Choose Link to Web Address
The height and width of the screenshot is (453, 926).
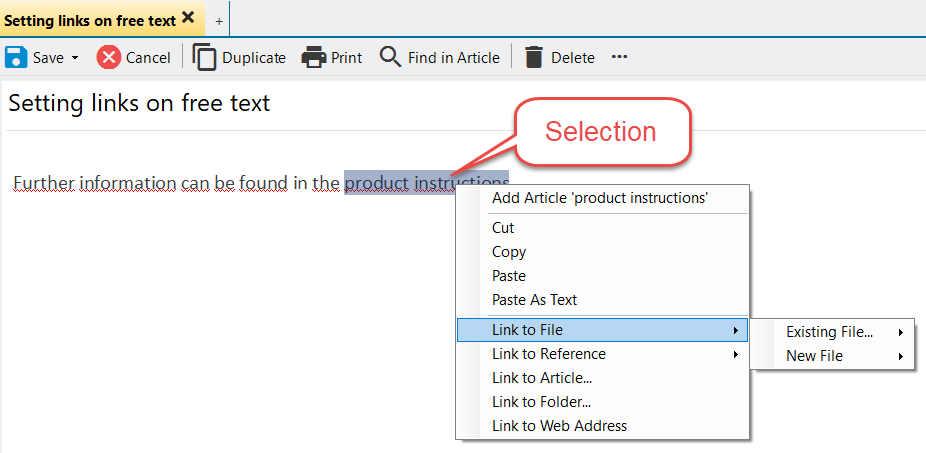click(x=559, y=426)
